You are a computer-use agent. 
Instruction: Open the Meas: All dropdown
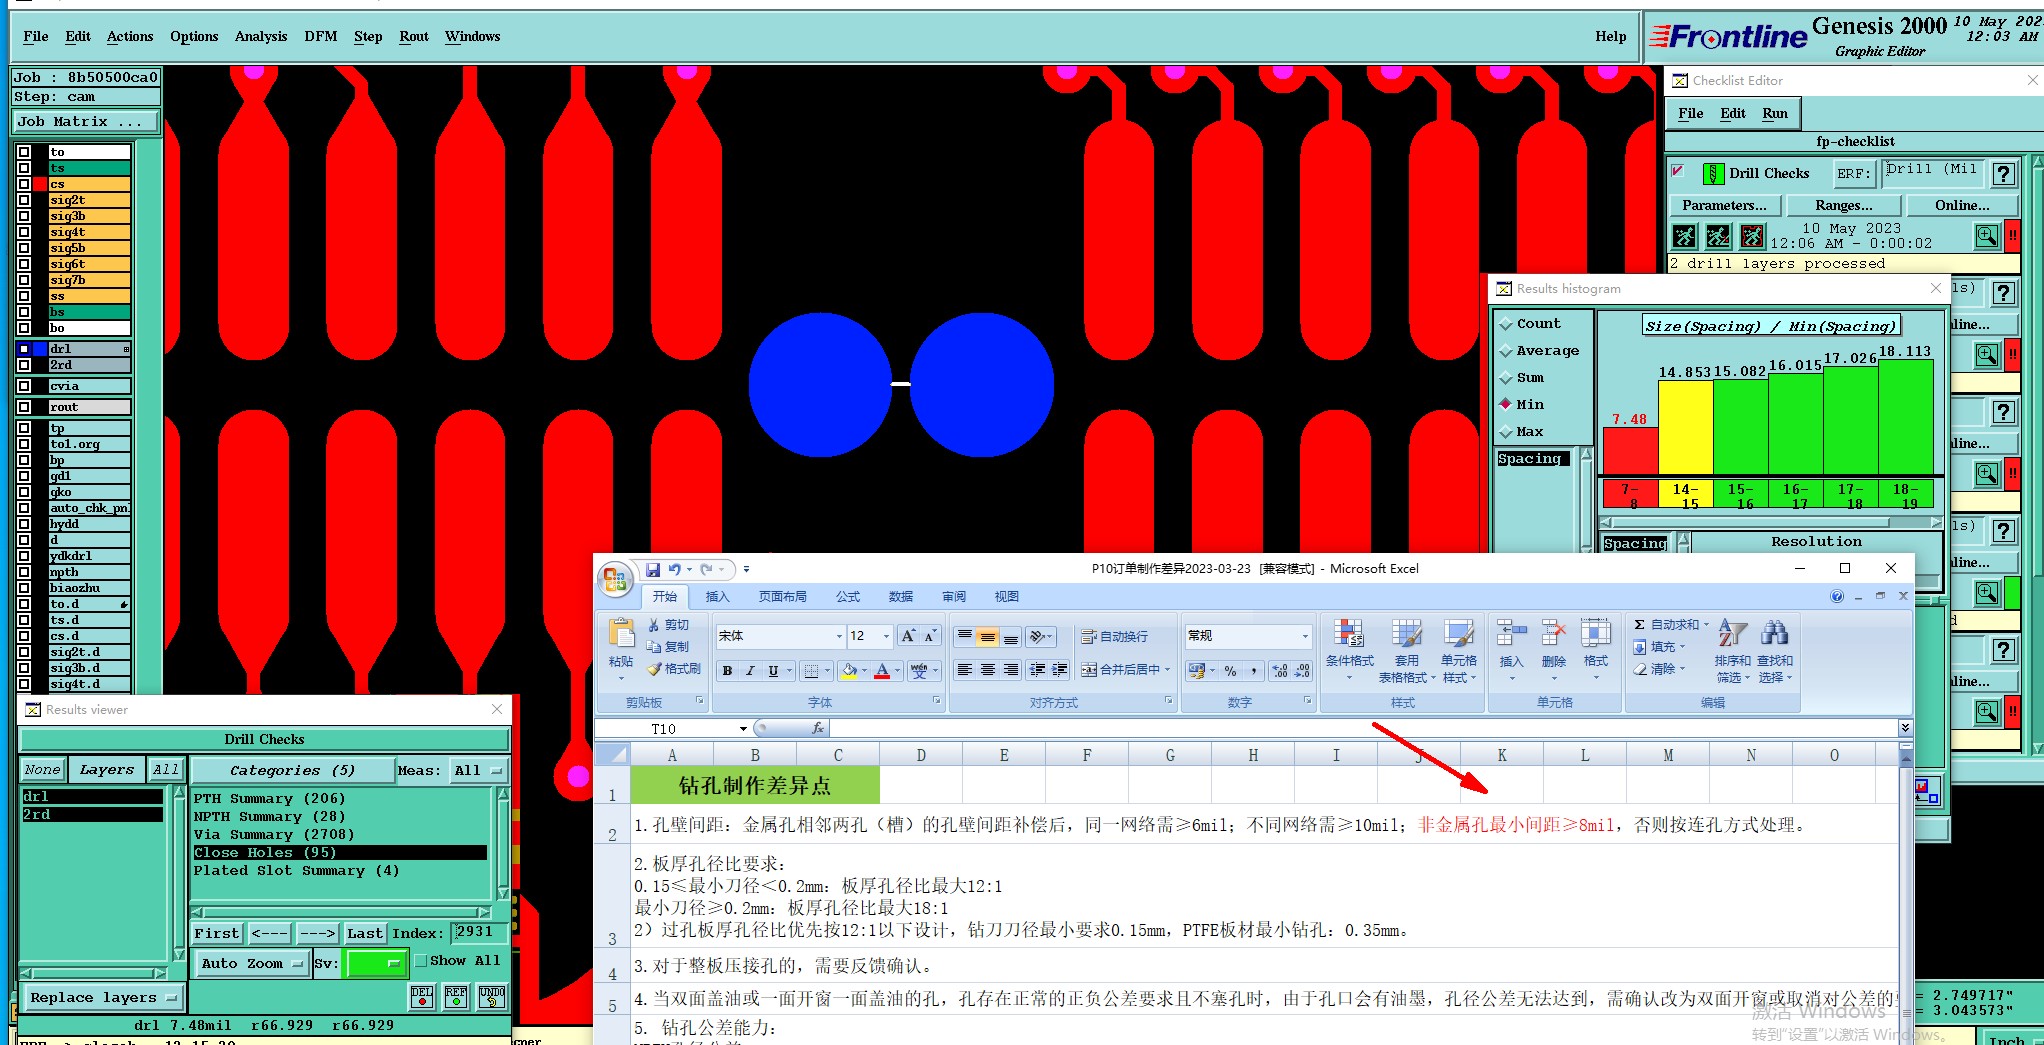pos(479,770)
